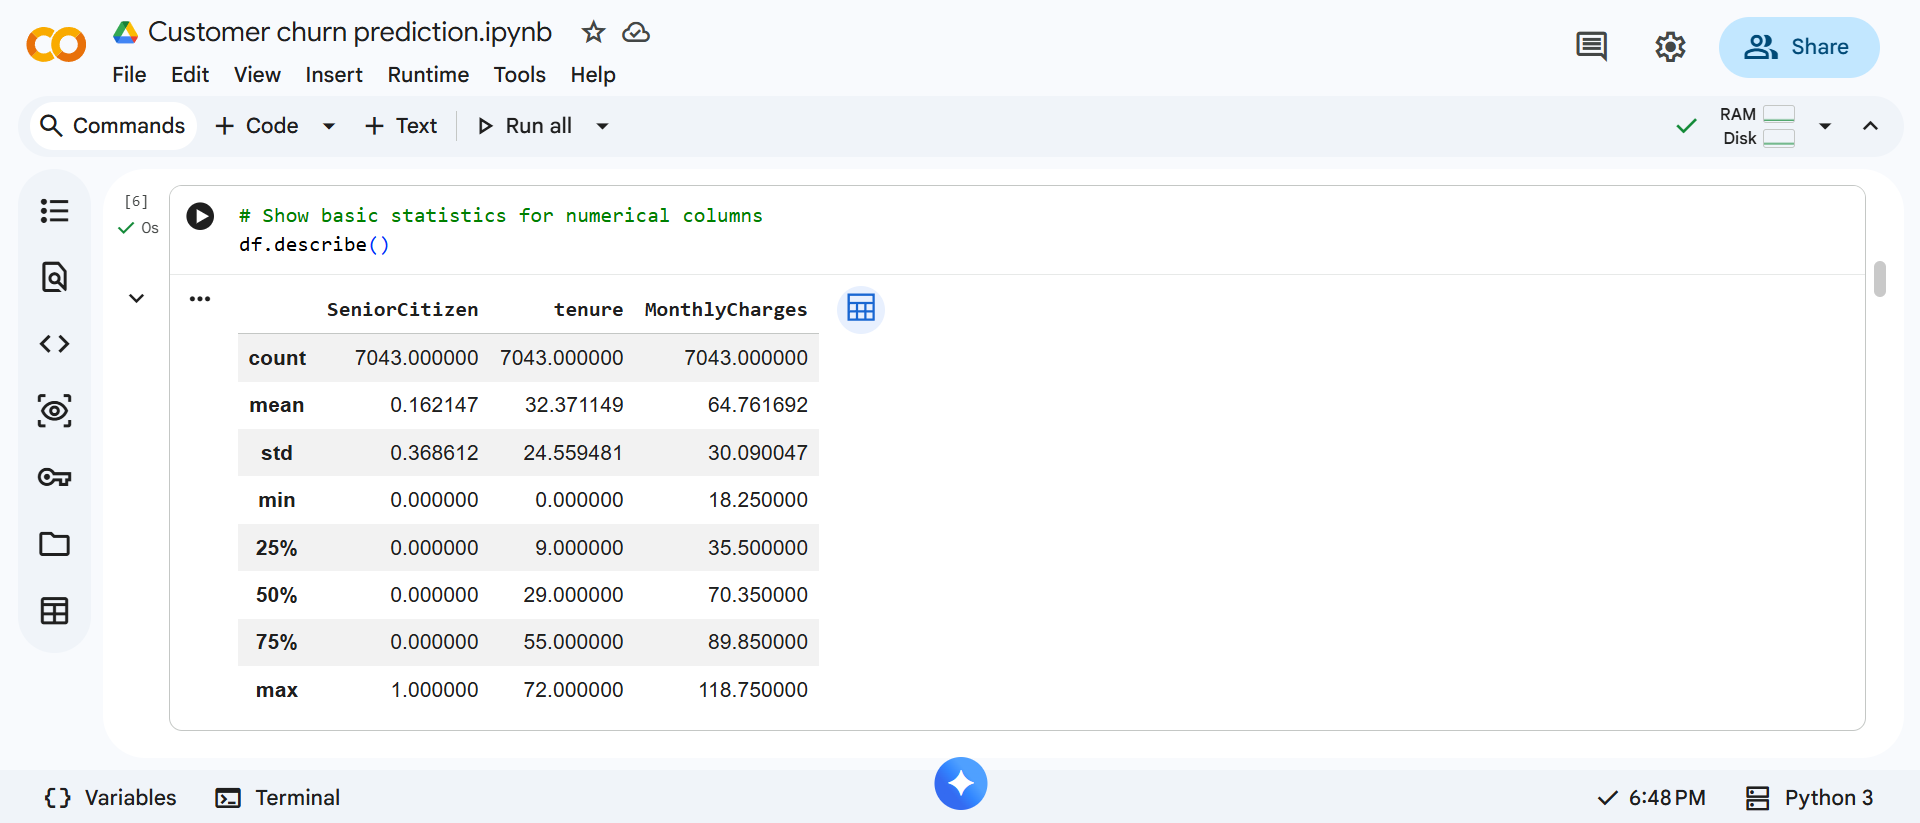The width and height of the screenshot is (1920, 823).
Task: Open the Files folder icon in sidebar
Action: click(54, 544)
